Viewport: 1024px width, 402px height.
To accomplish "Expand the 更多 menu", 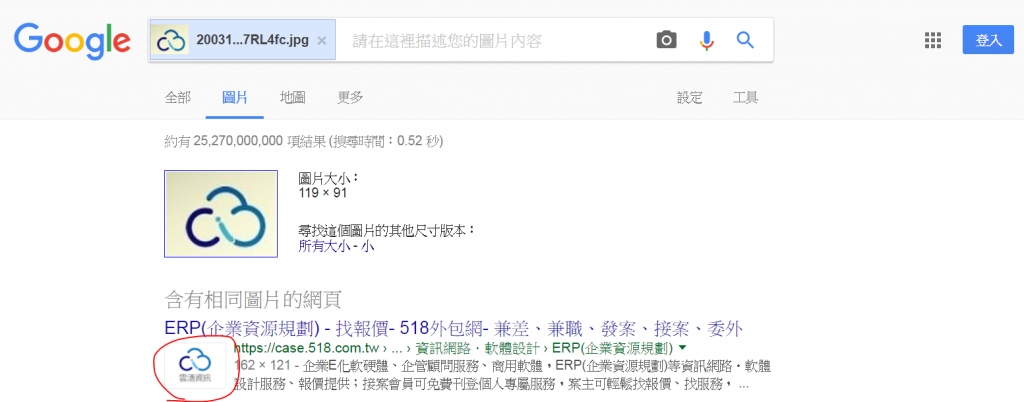I will pyautogui.click(x=350, y=98).
